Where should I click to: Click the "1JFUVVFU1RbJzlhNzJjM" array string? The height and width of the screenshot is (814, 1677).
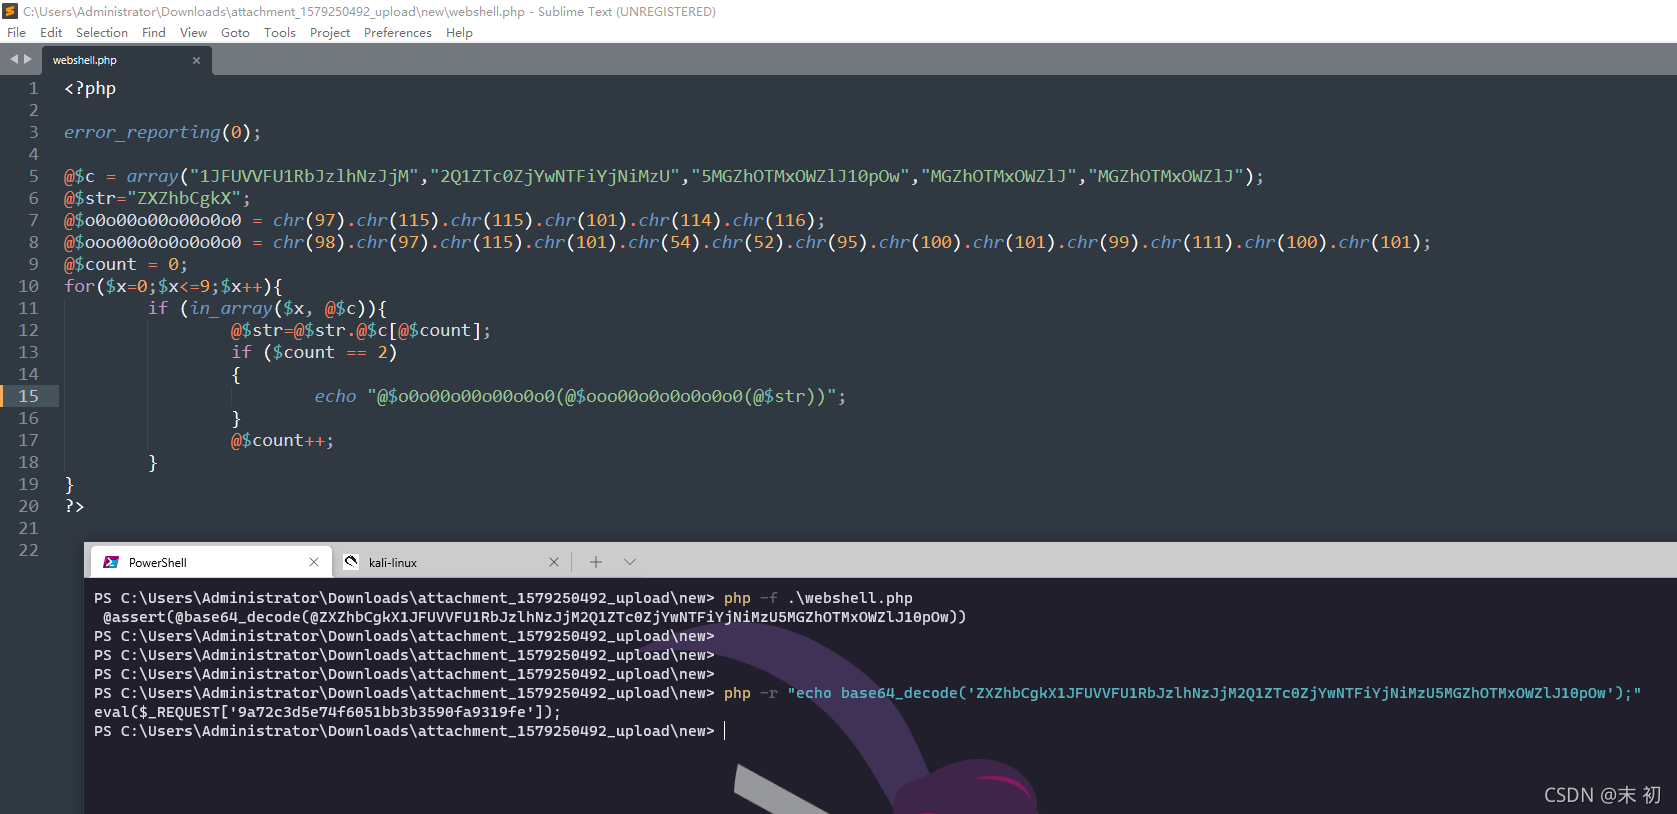point(303,176)
